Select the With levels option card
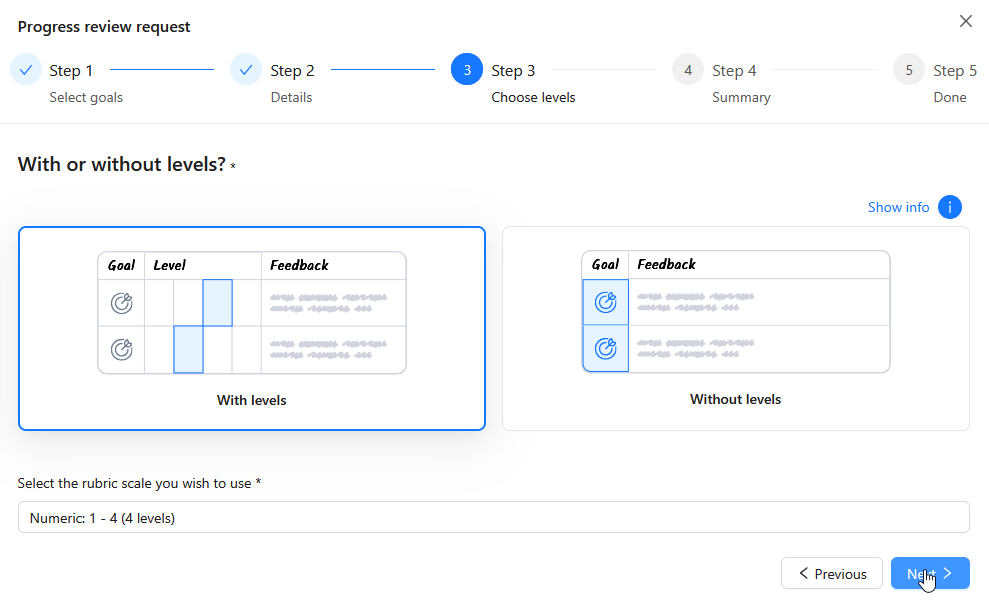Viewport: 989px width, 604px height. pos(252,328)
